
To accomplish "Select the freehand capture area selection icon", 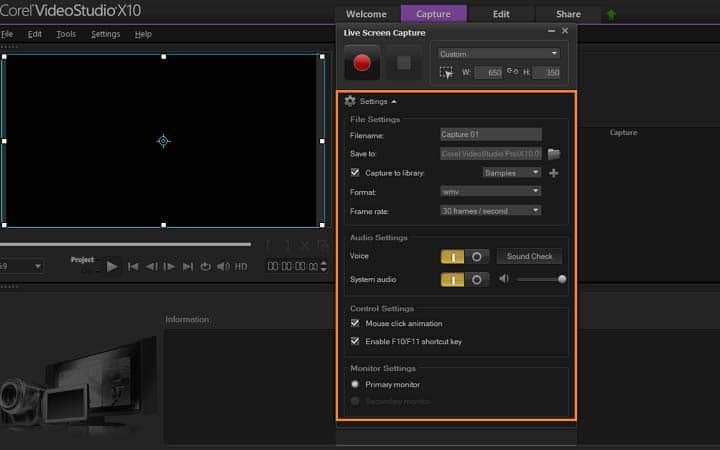I will 446,73.
